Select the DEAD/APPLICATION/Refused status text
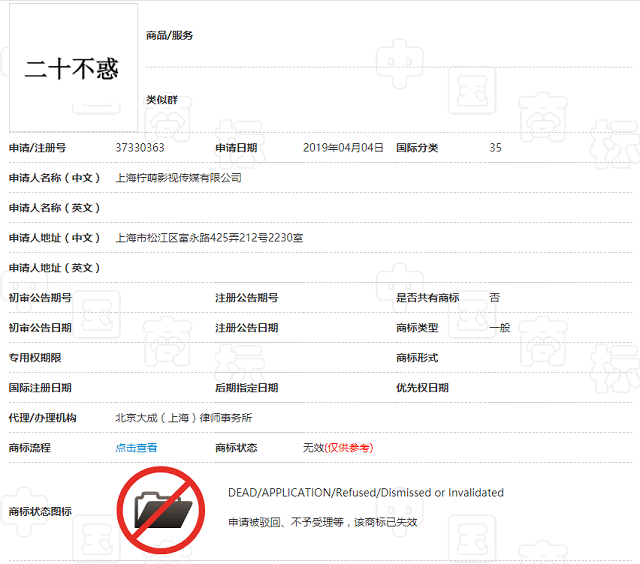The width and height of the screenshot is (640, 564). click(x=366, y=493)
